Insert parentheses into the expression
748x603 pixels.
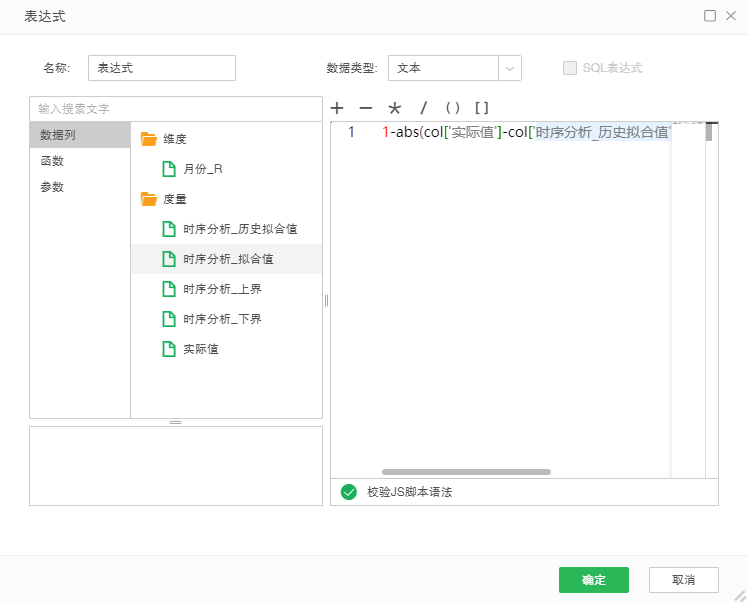point(452,108)
